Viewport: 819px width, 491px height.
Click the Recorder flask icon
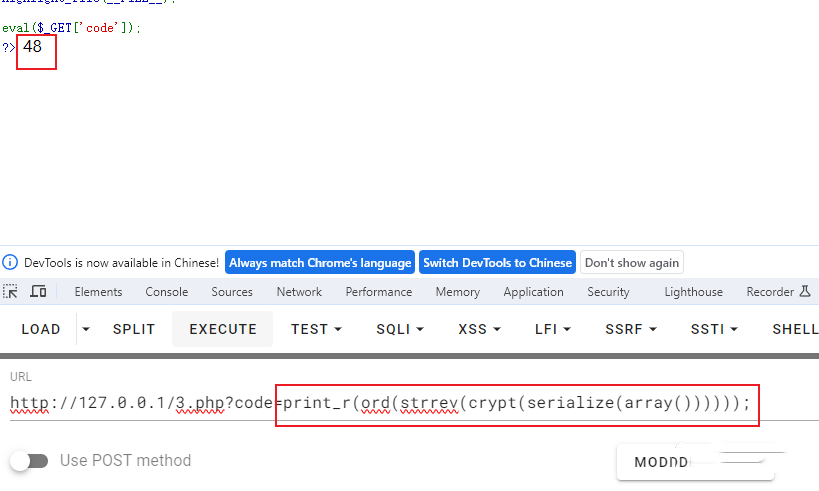coord(805,291)
